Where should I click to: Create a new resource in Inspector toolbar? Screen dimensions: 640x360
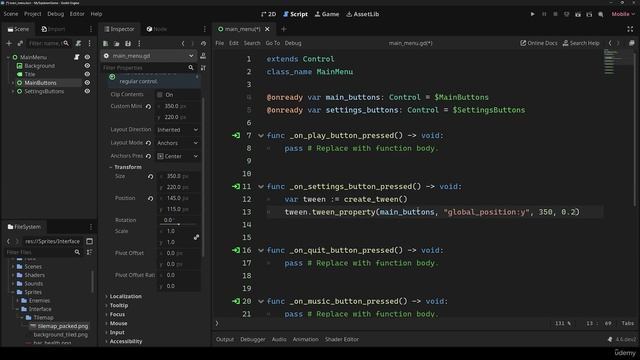pos(106,43)
